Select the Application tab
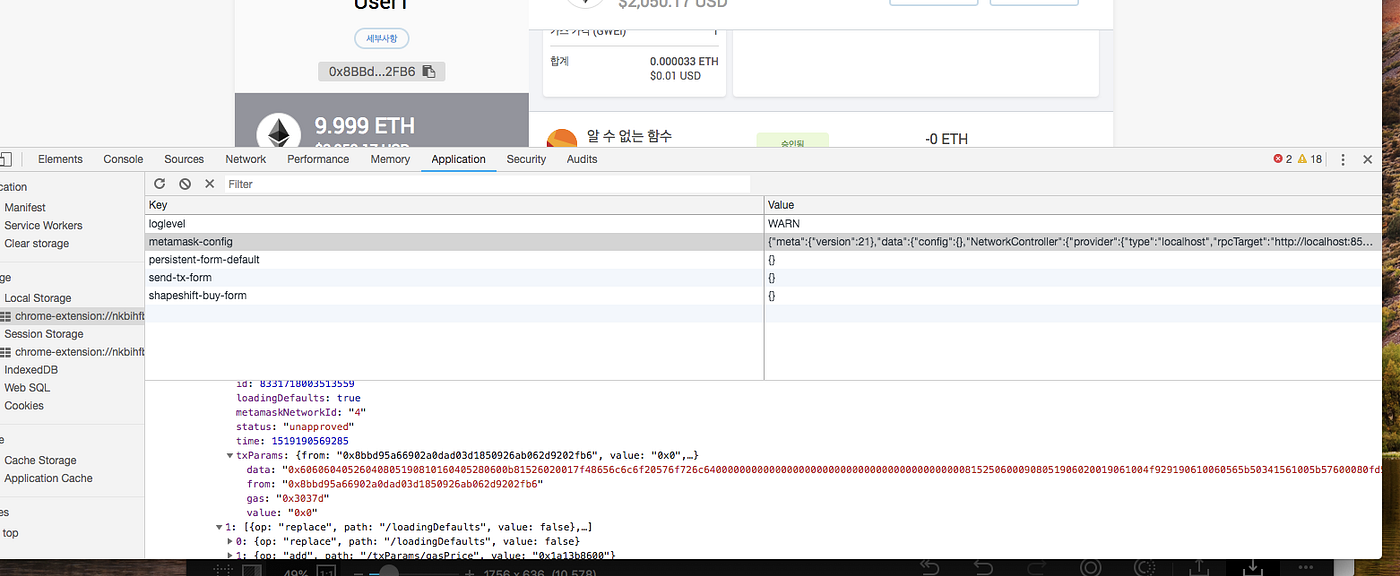This screenshot has height=576, width=1400. pyautogui.click(x=458, y=159)
